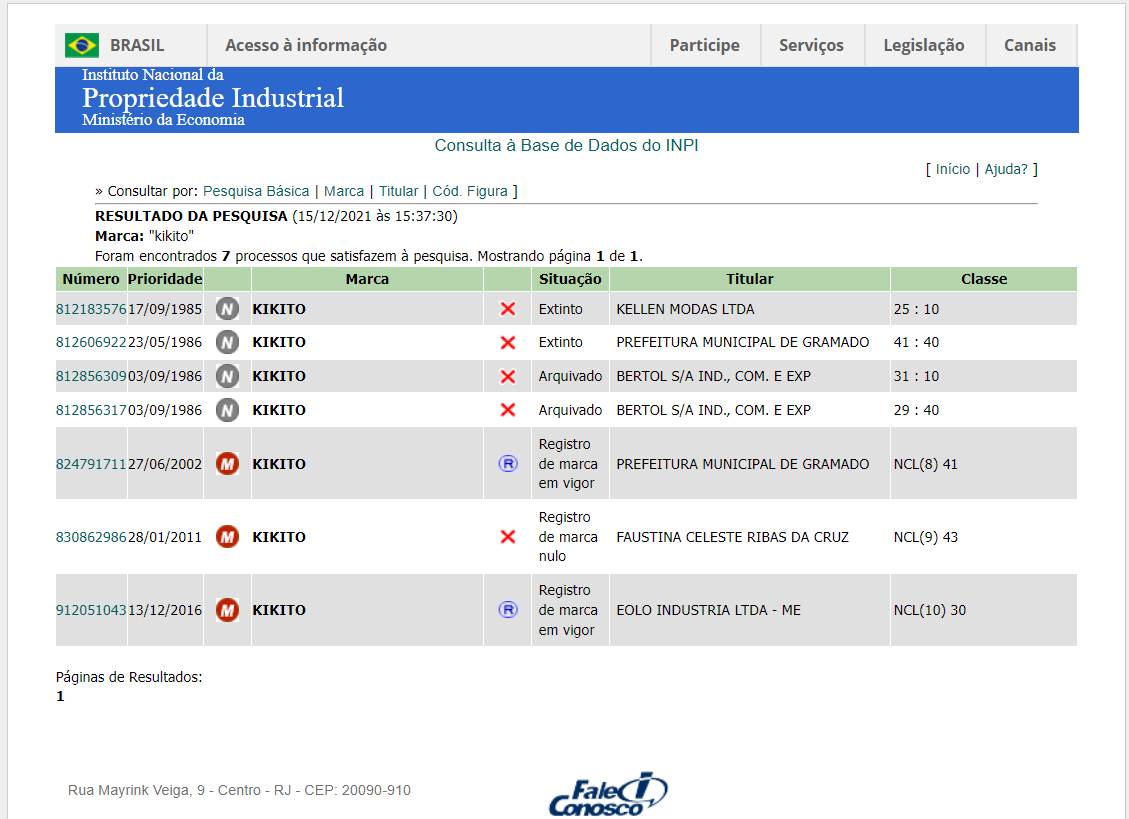This screenshot has height=819, width=1129.
Task: Click the red X icon in row 812606922
Action: click(x=508, y=342)
